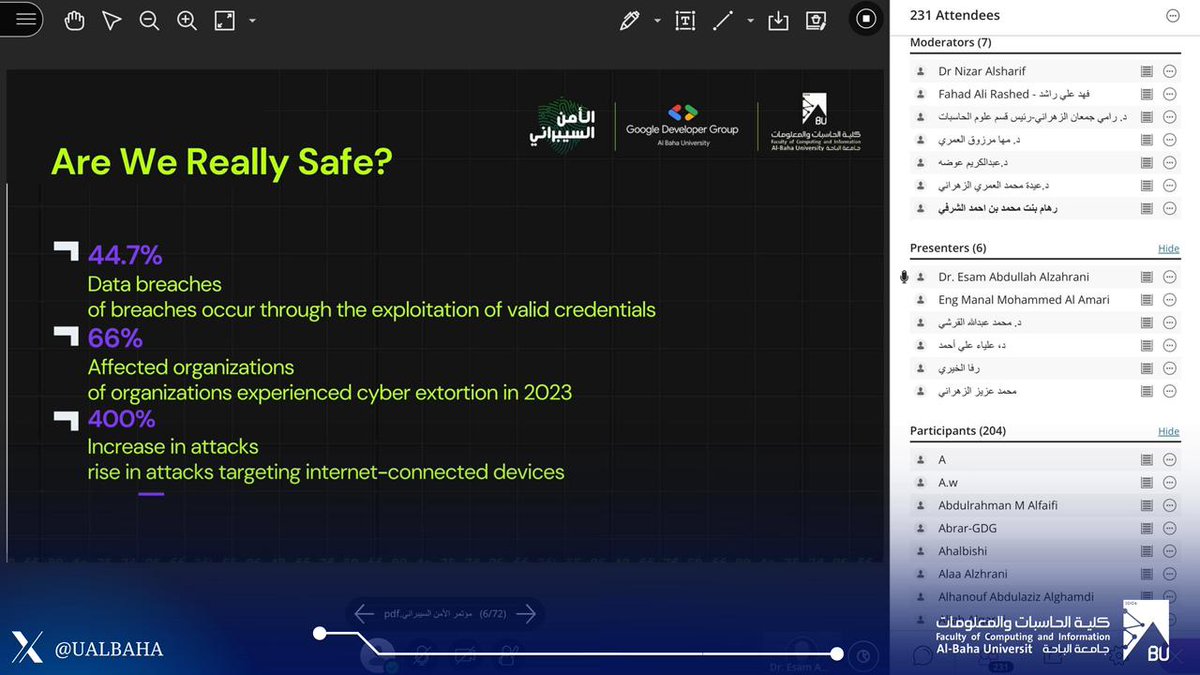Go to previous PDF page arrow

[365, 614]
